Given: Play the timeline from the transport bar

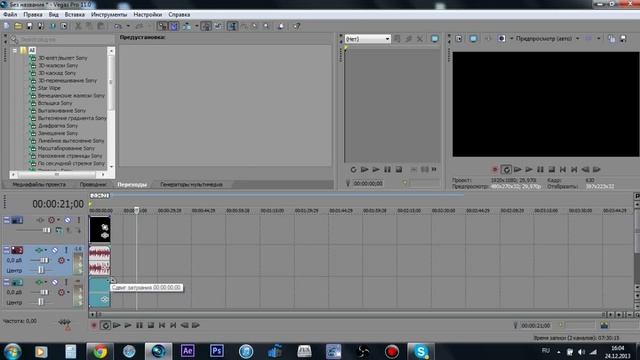Looking at the screenshot, I should [x=128, y=325].
